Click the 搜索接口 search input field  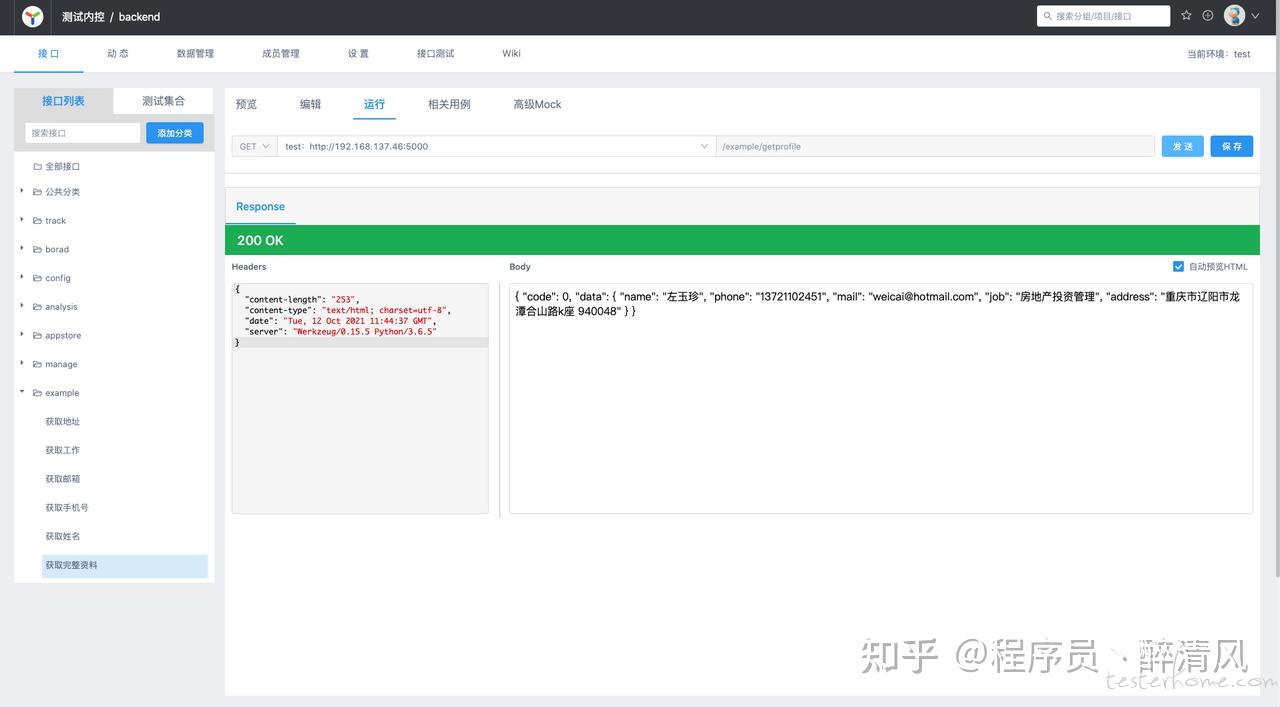coord(82,130)
